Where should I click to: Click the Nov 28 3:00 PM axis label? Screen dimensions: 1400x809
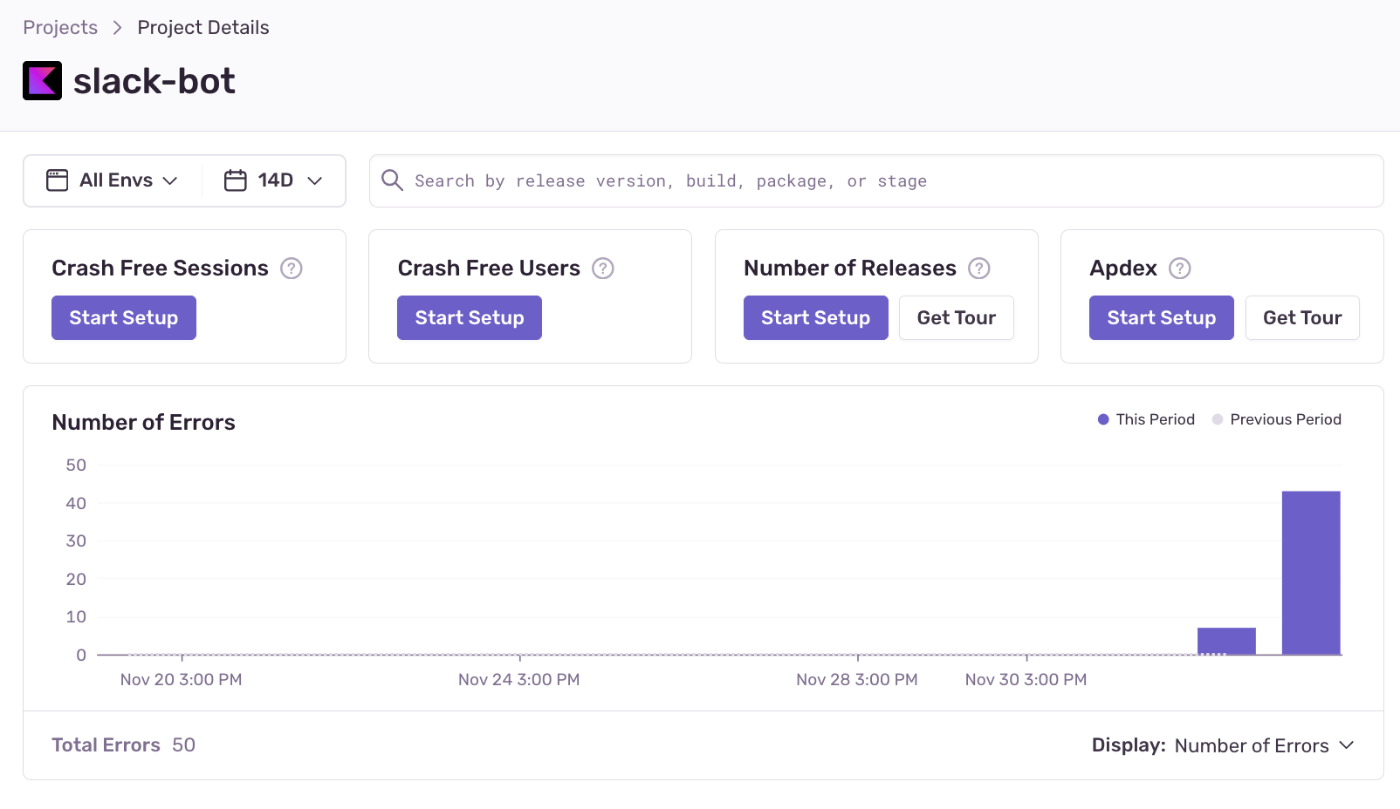pyautogui.click(x=857, y=680)
